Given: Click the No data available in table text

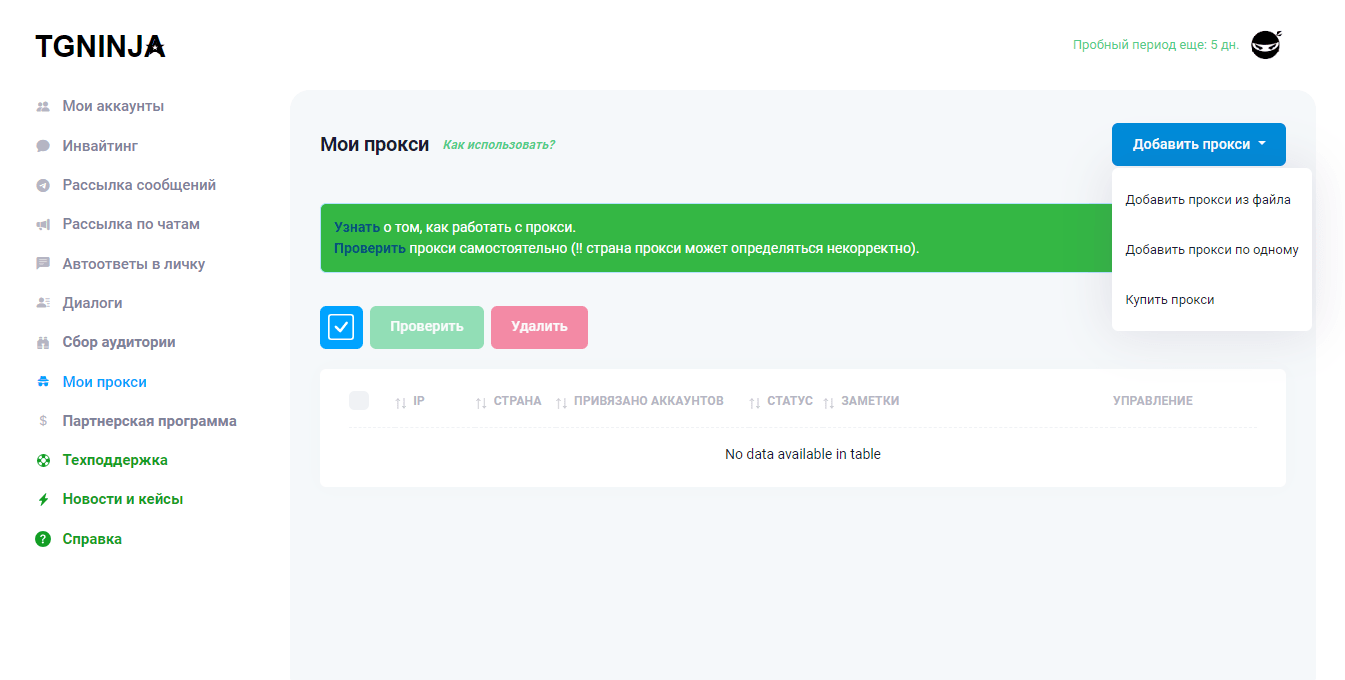Looking at the screenshot, I should [803, 454].
